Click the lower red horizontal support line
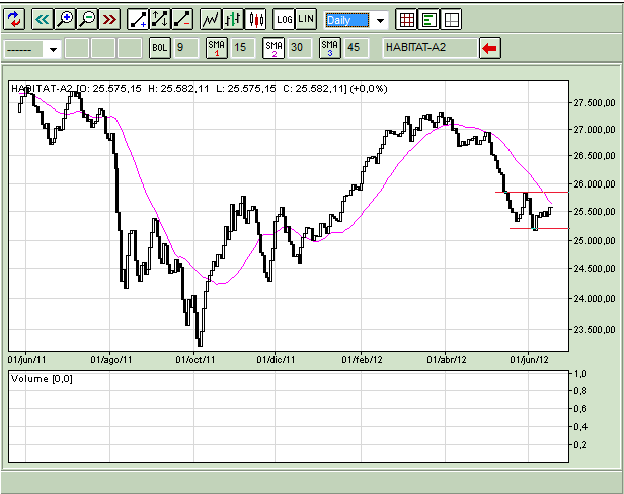Image resolution: width=624 pixels, height=494 pixels. (x=539, y=228)
